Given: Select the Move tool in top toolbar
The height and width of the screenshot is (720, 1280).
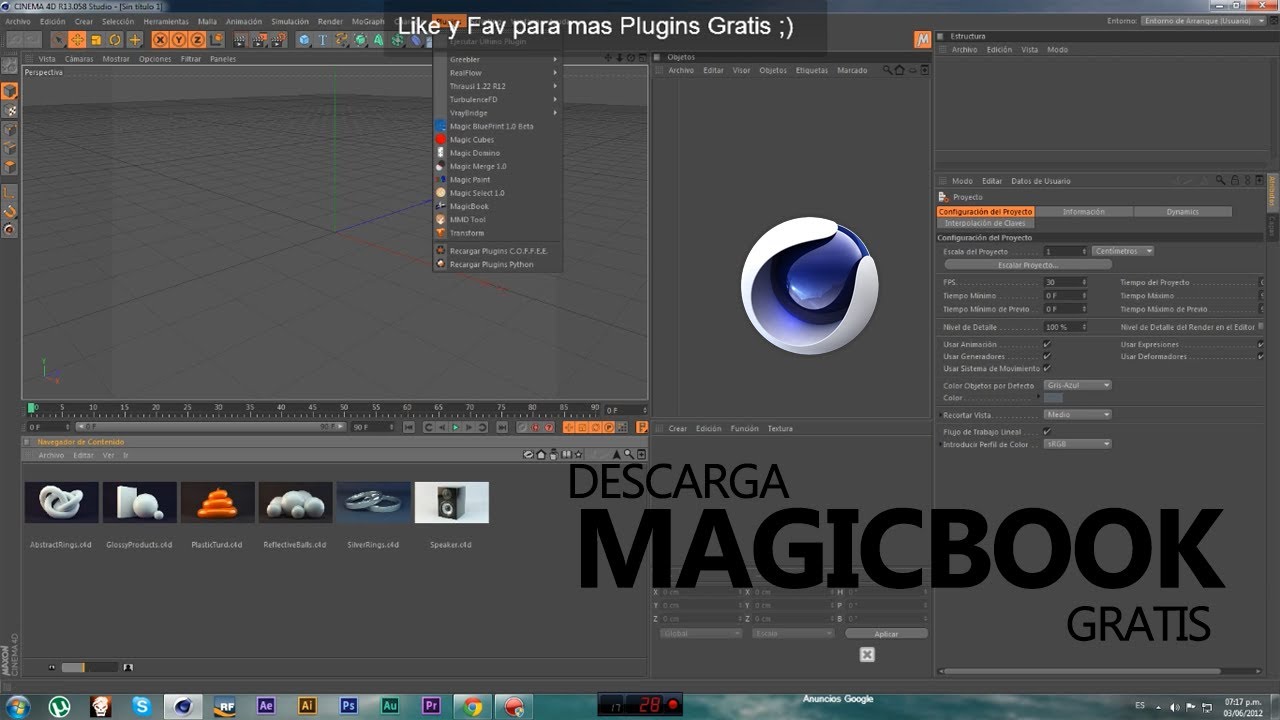Looking at the screenshot, I should (78, 40).
